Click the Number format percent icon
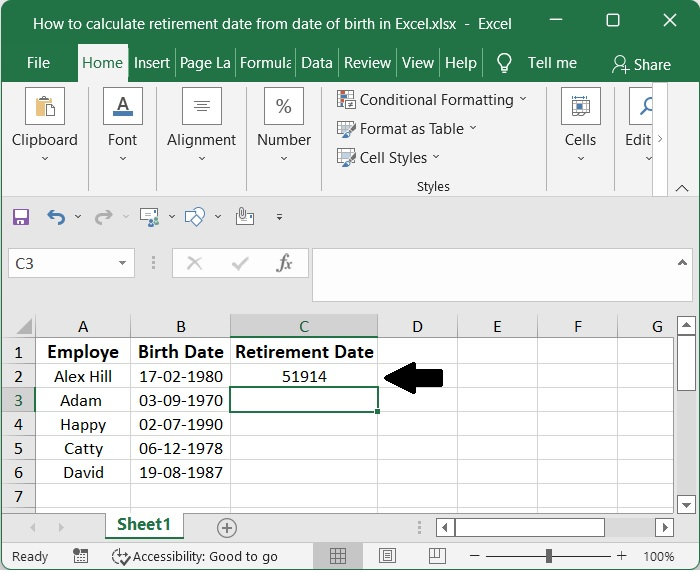 click(x=284, y=106)
